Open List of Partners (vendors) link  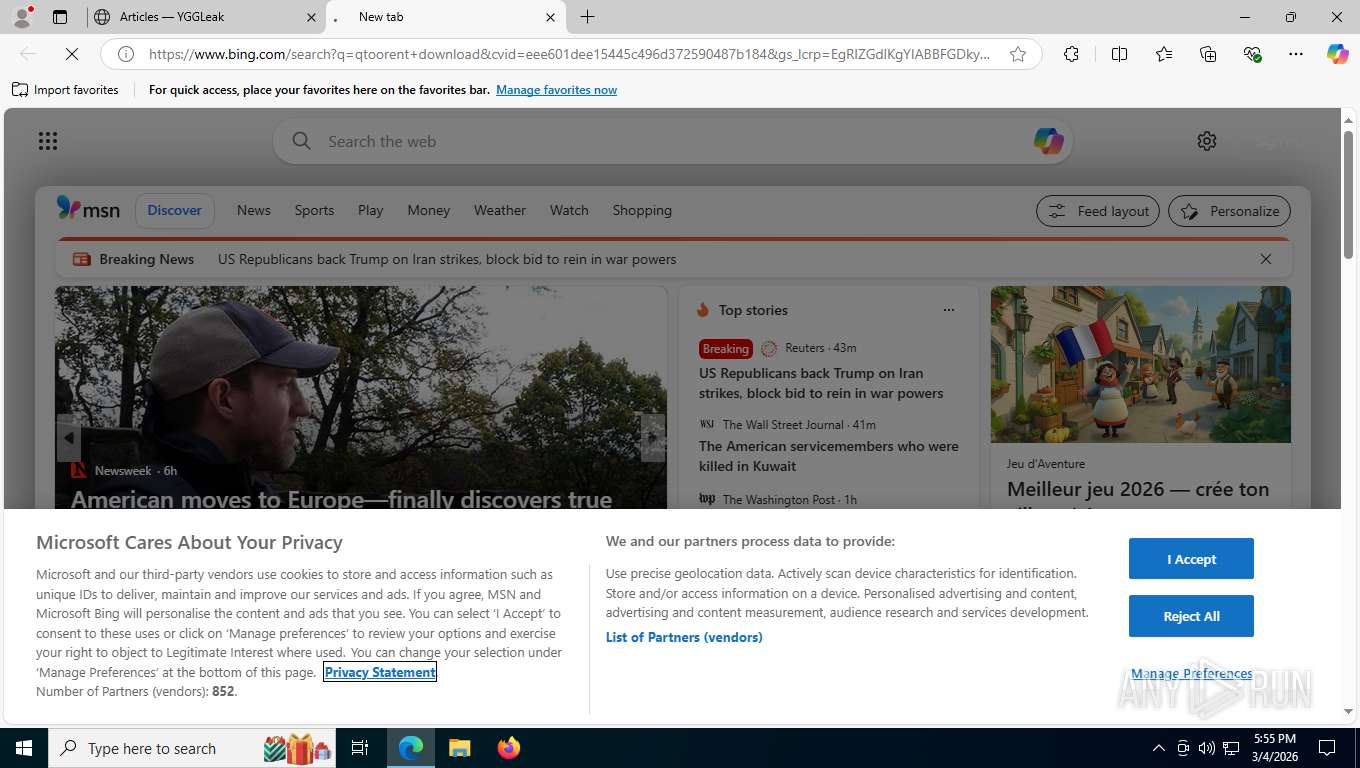point(684,637)
